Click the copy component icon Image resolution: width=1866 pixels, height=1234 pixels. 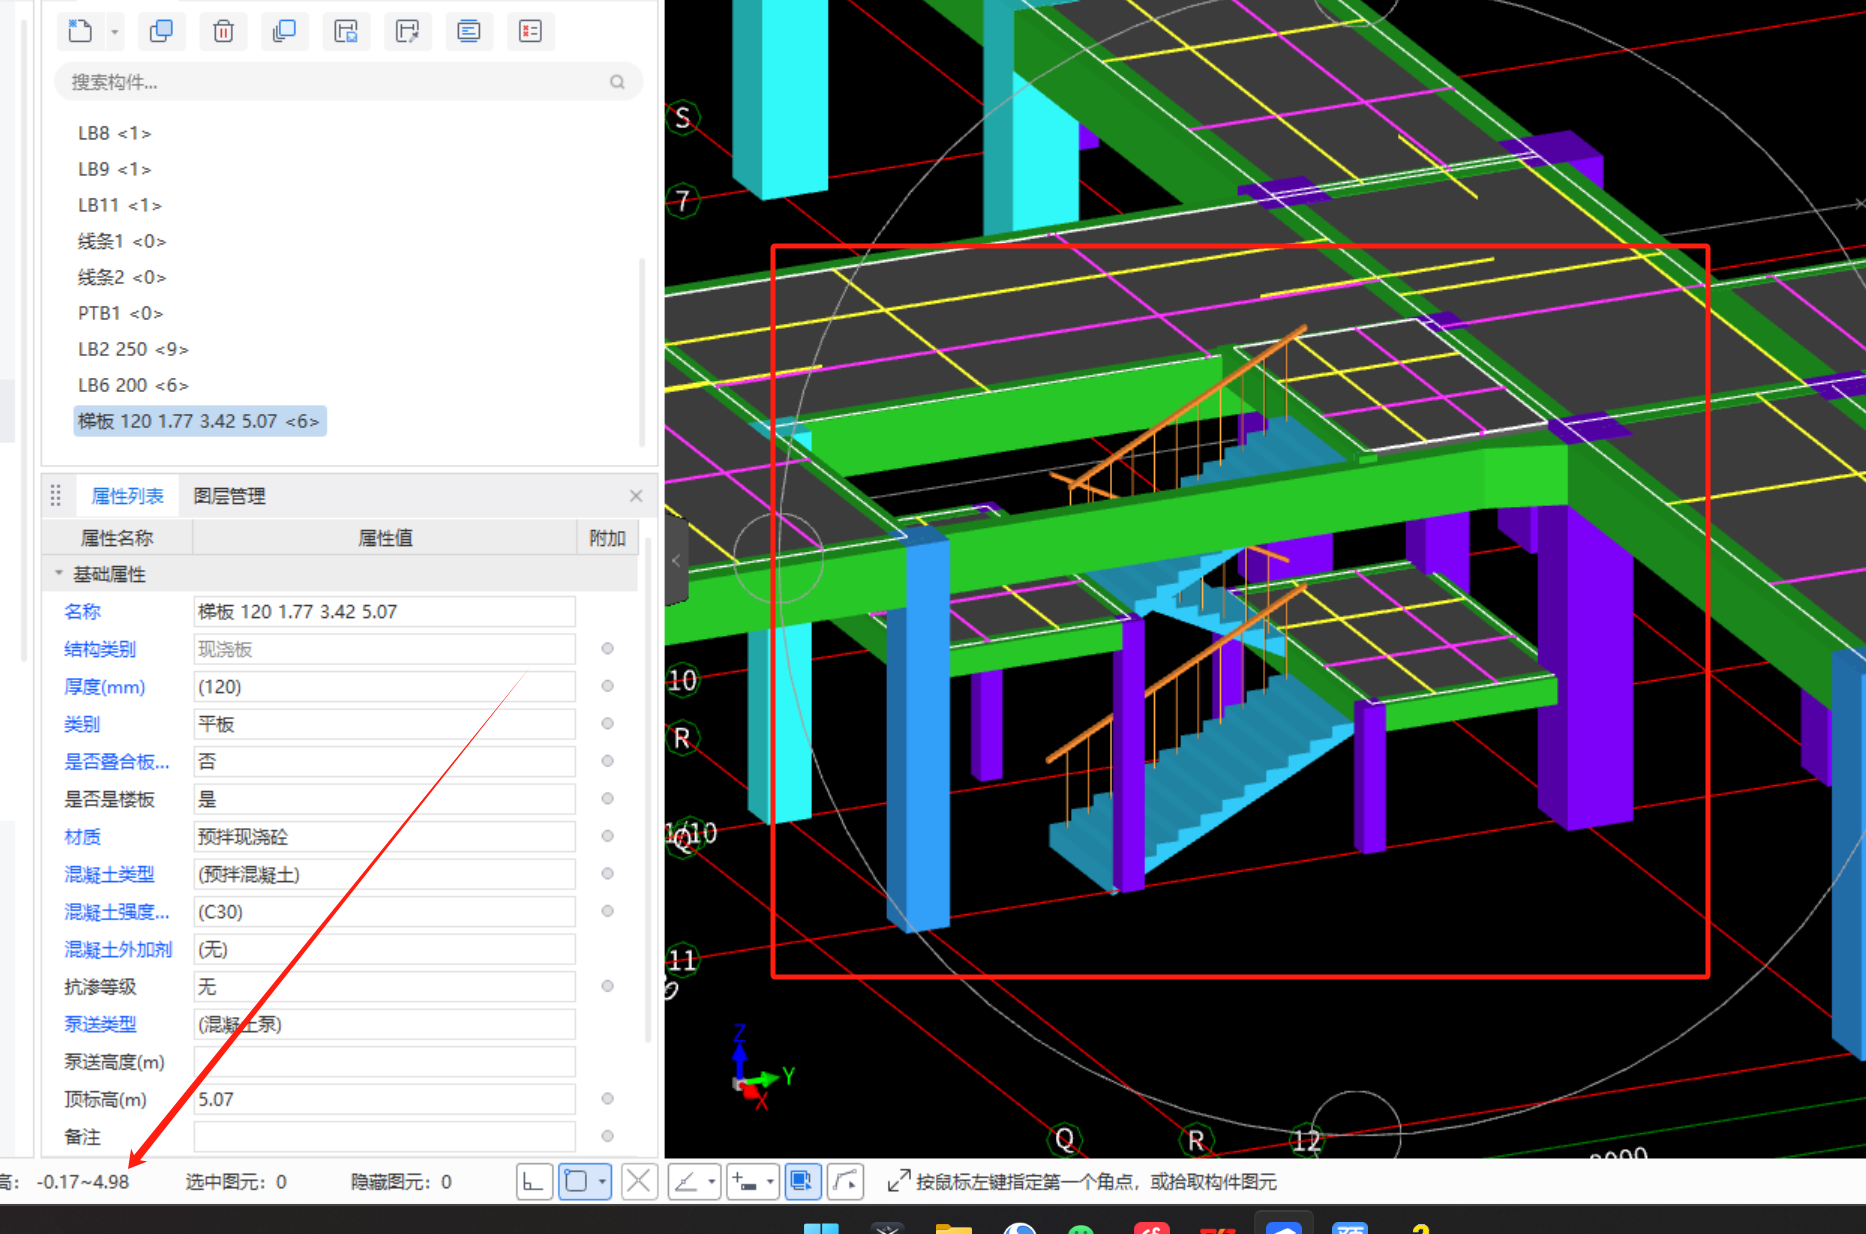coord(161,31)
